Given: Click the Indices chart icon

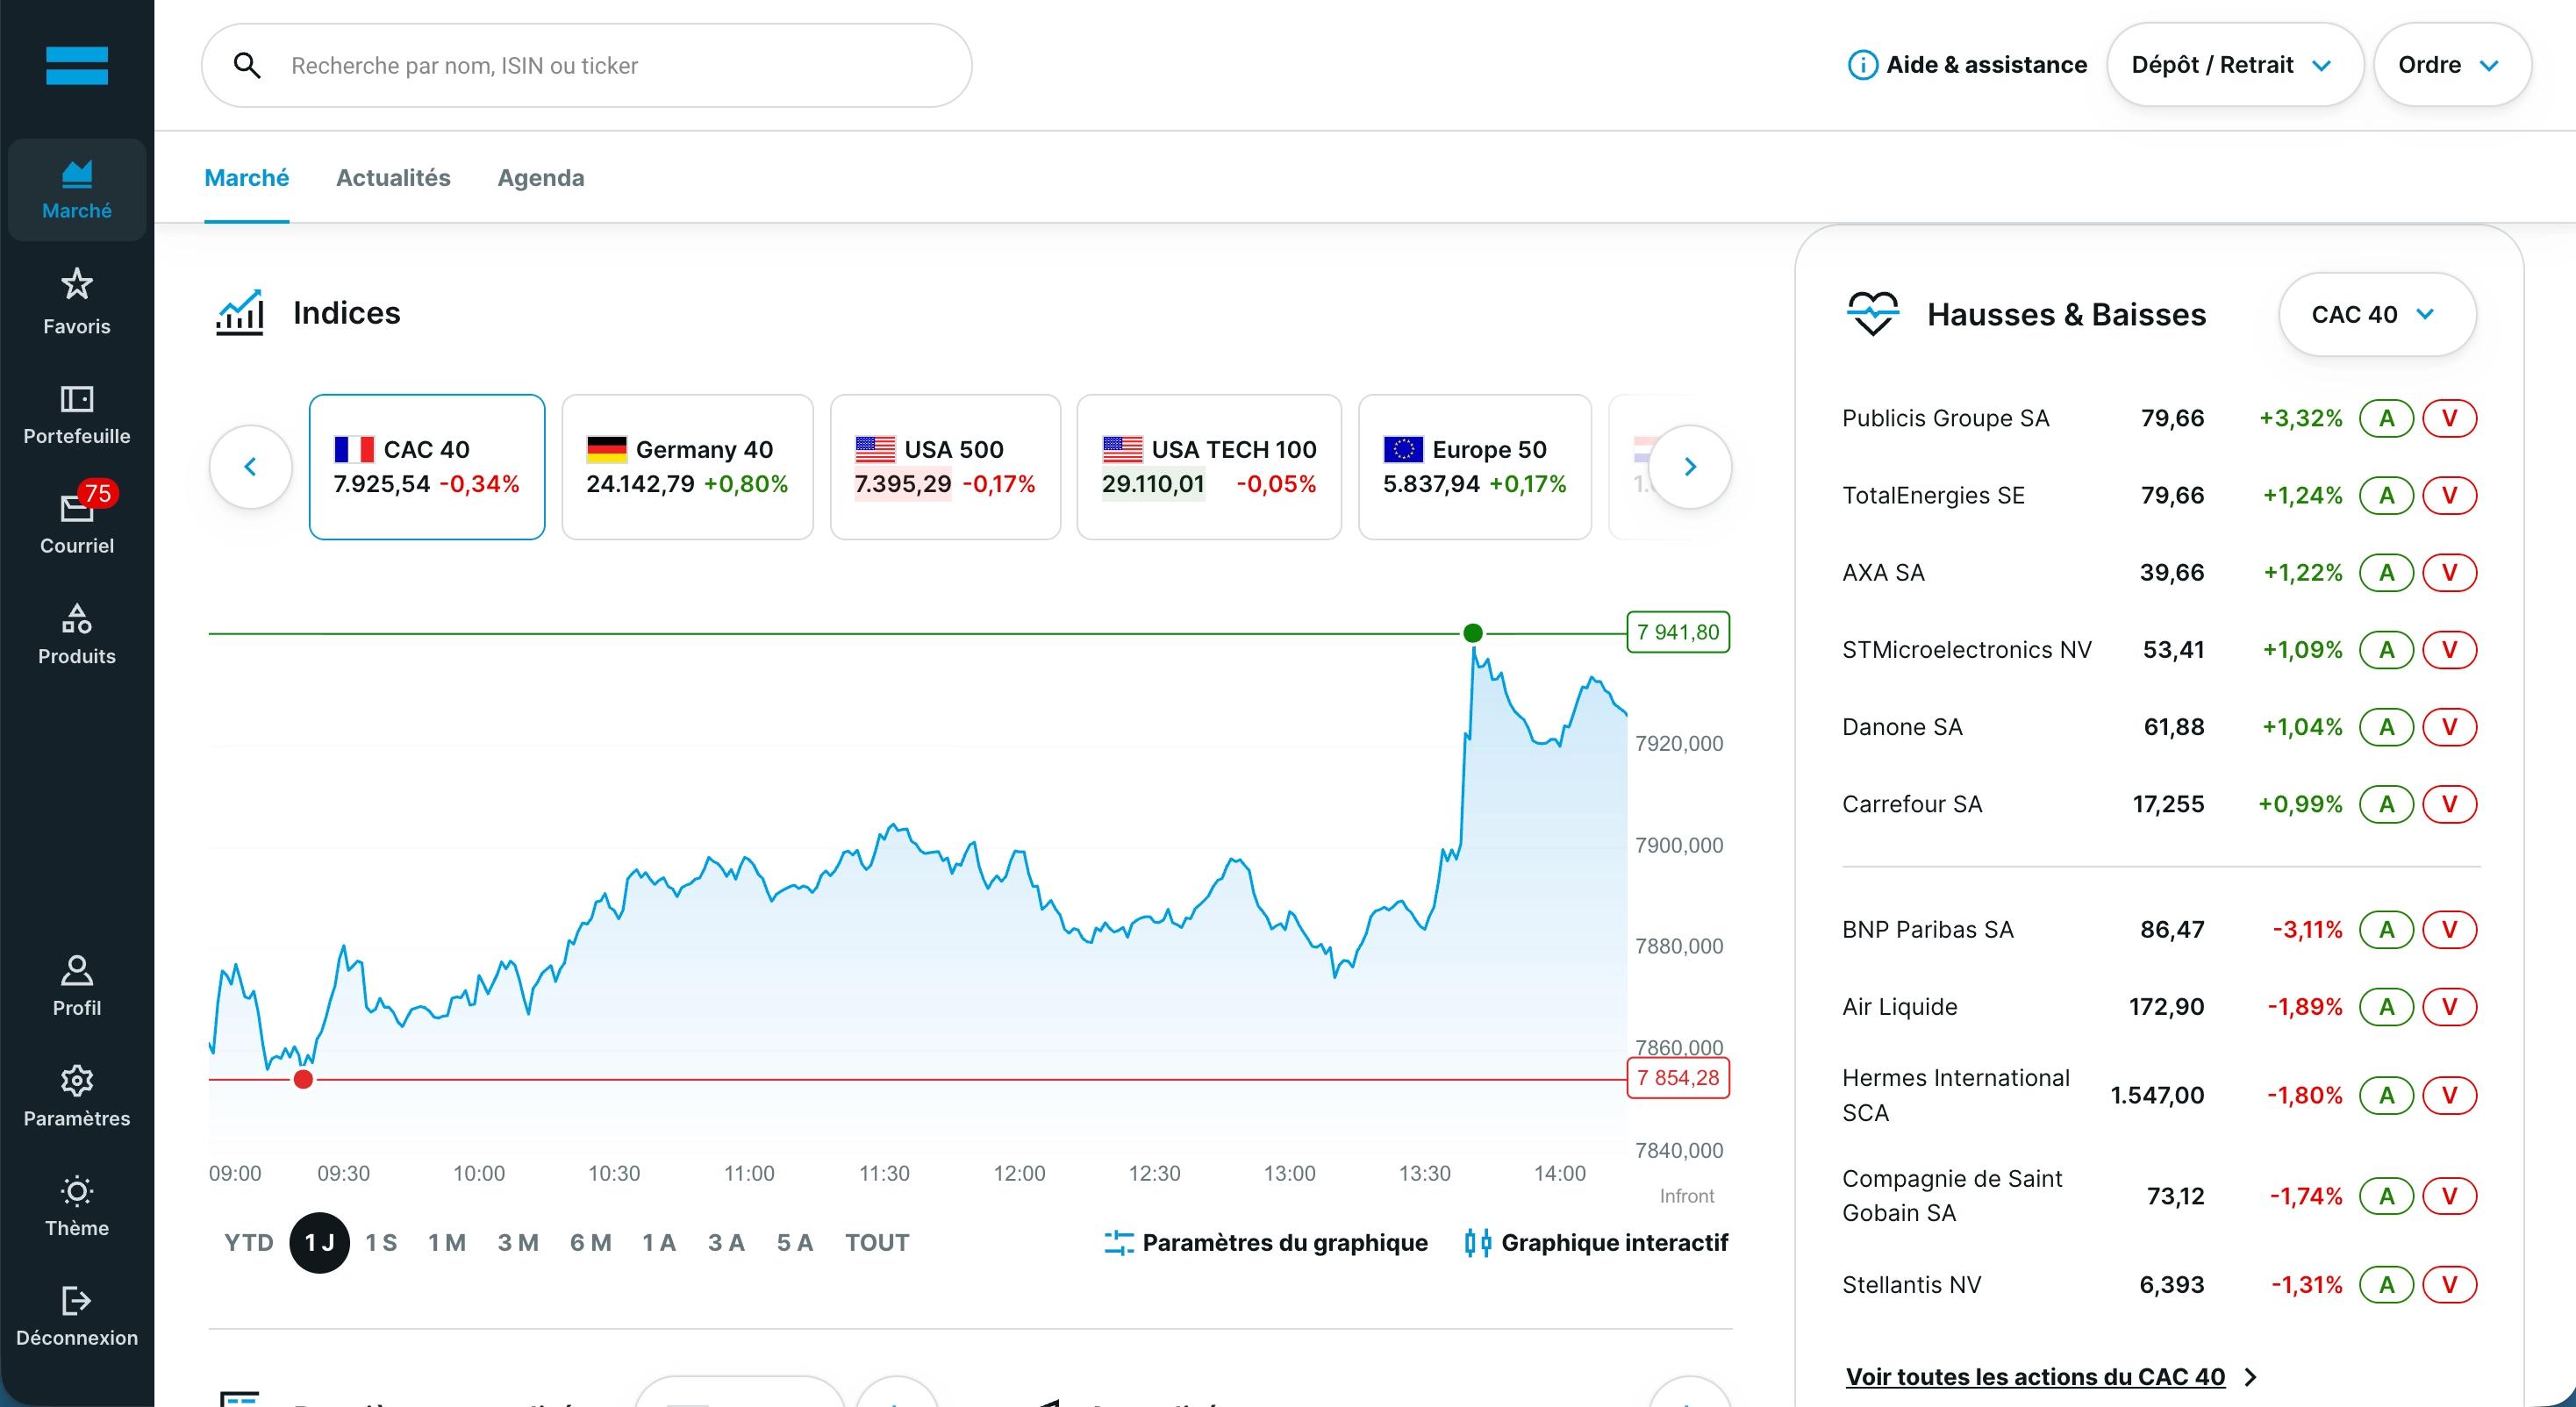Looking at the screenshot, I should click(240, 312).
